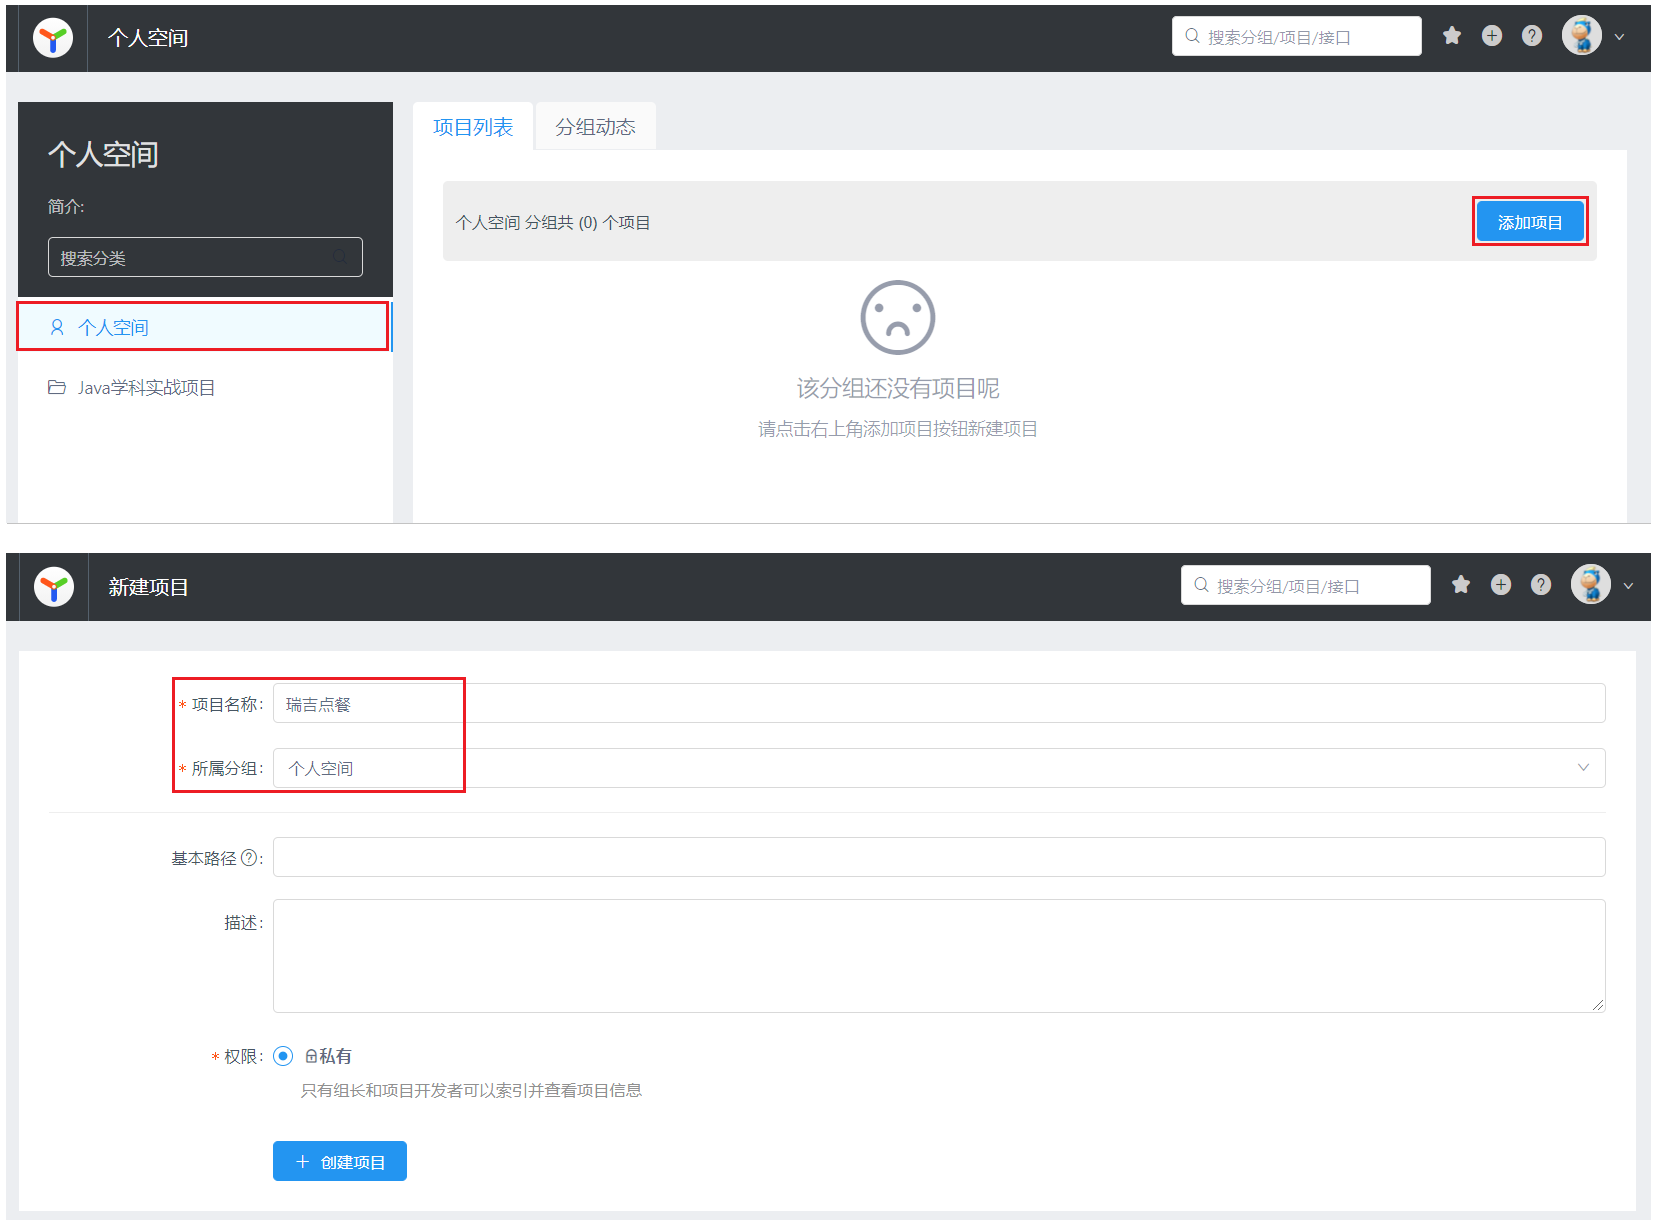Expand the top header user menu arrow
This screenshot has width=1657, height=1227.
[x=1619, y=37]
